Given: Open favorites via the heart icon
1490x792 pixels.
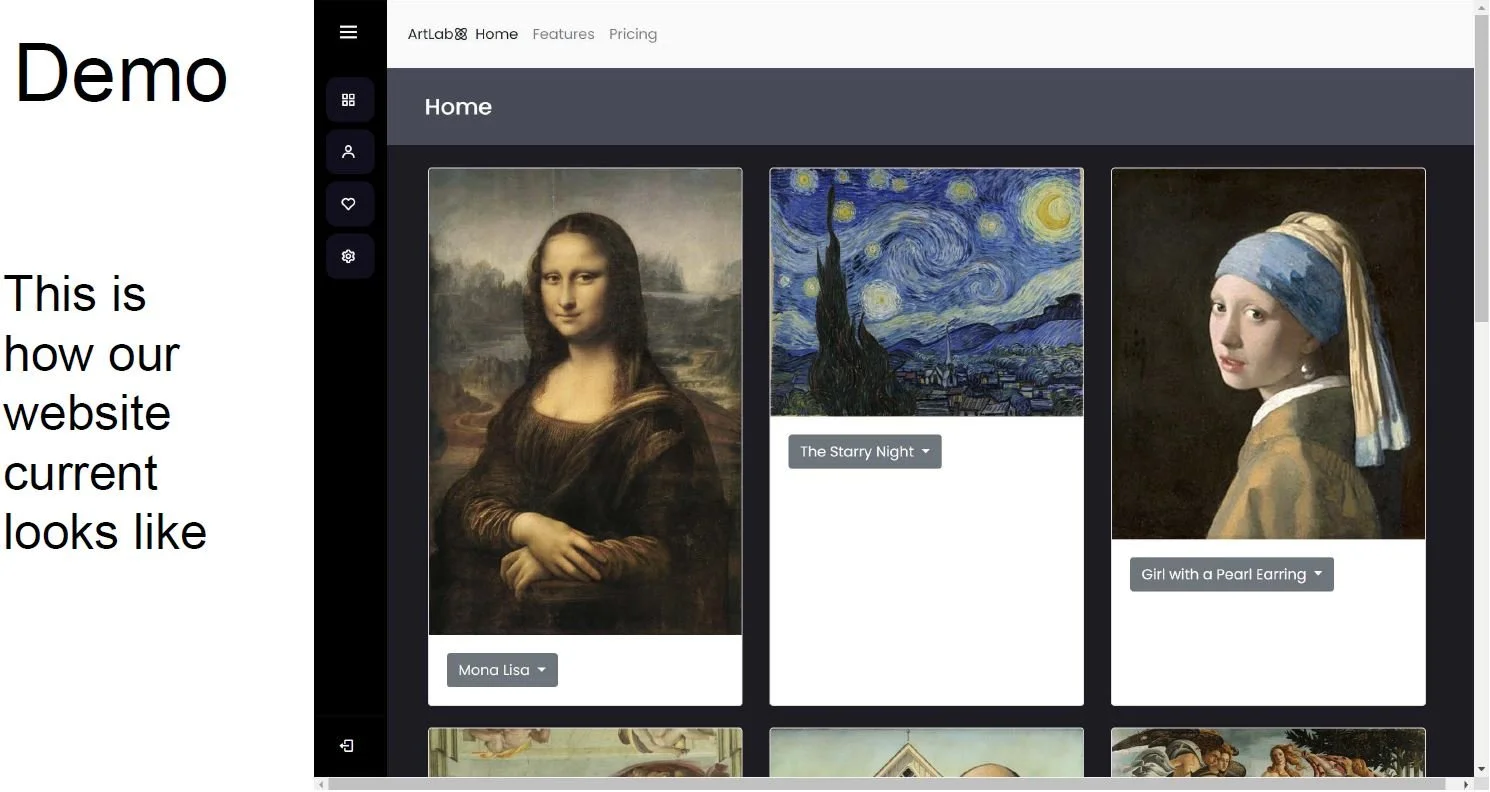Looking at the screenshot, I should click(x=349, y=204).
